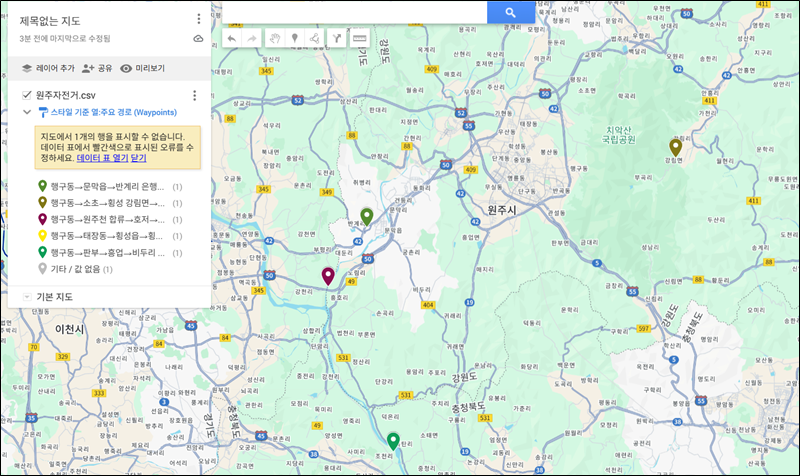
Task: Click the 데이터 표 열기 link
Action: click(102, 158)
